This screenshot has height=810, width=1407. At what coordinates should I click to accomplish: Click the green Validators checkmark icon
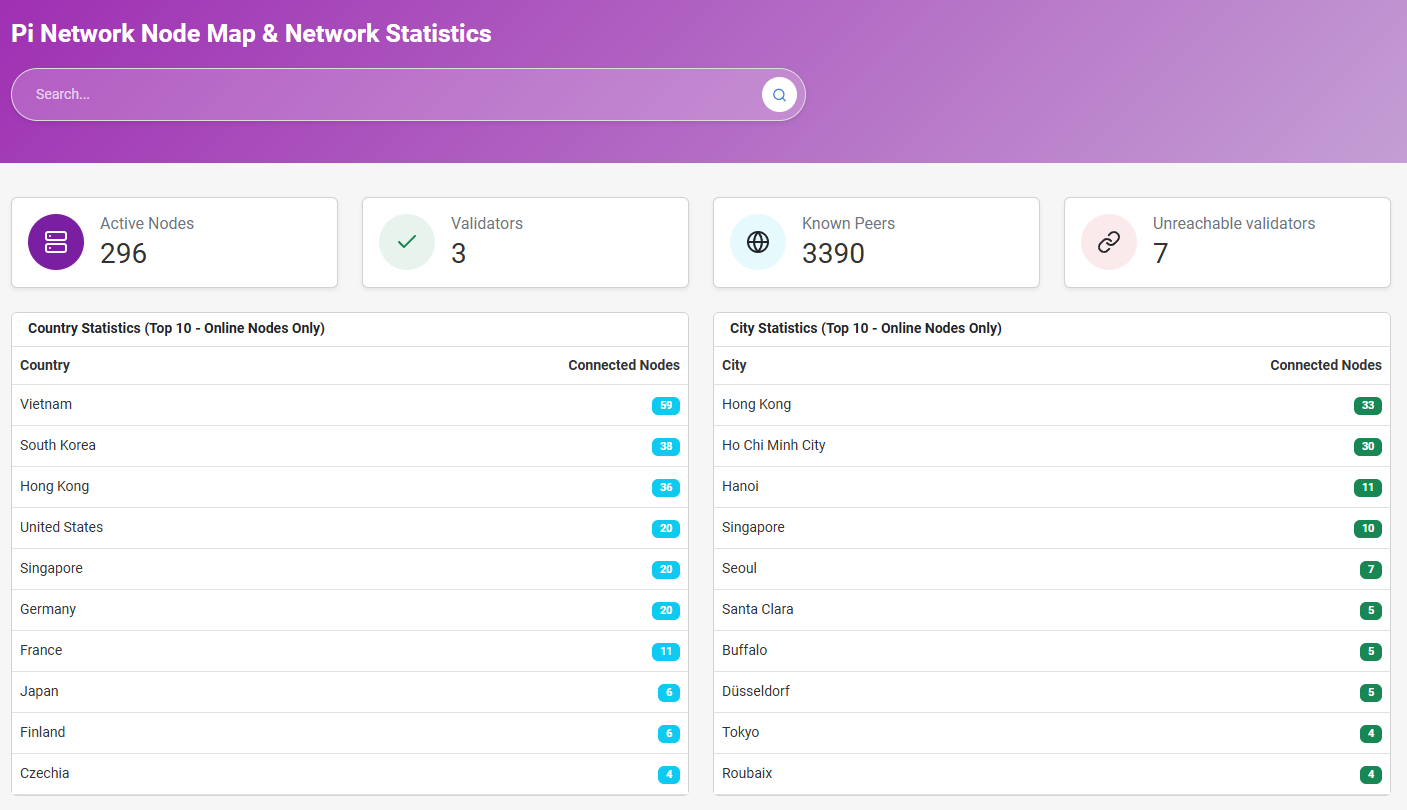click(x=406, y=241)
